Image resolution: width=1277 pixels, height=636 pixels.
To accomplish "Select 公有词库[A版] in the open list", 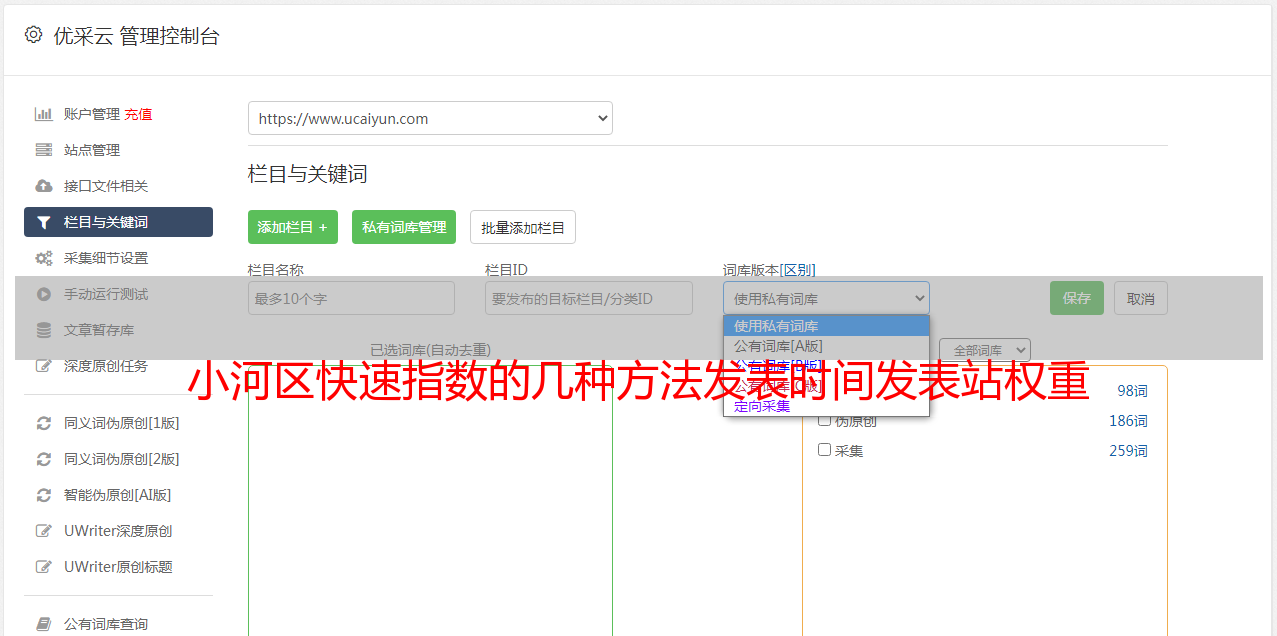I will pos(826,346).
